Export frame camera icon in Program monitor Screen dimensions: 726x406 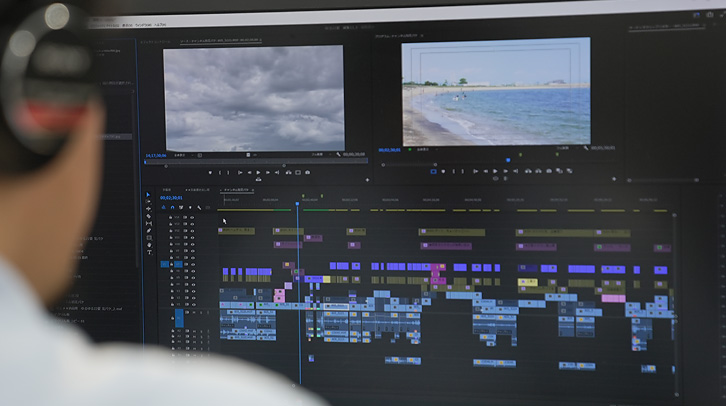[x=549, y=171]
